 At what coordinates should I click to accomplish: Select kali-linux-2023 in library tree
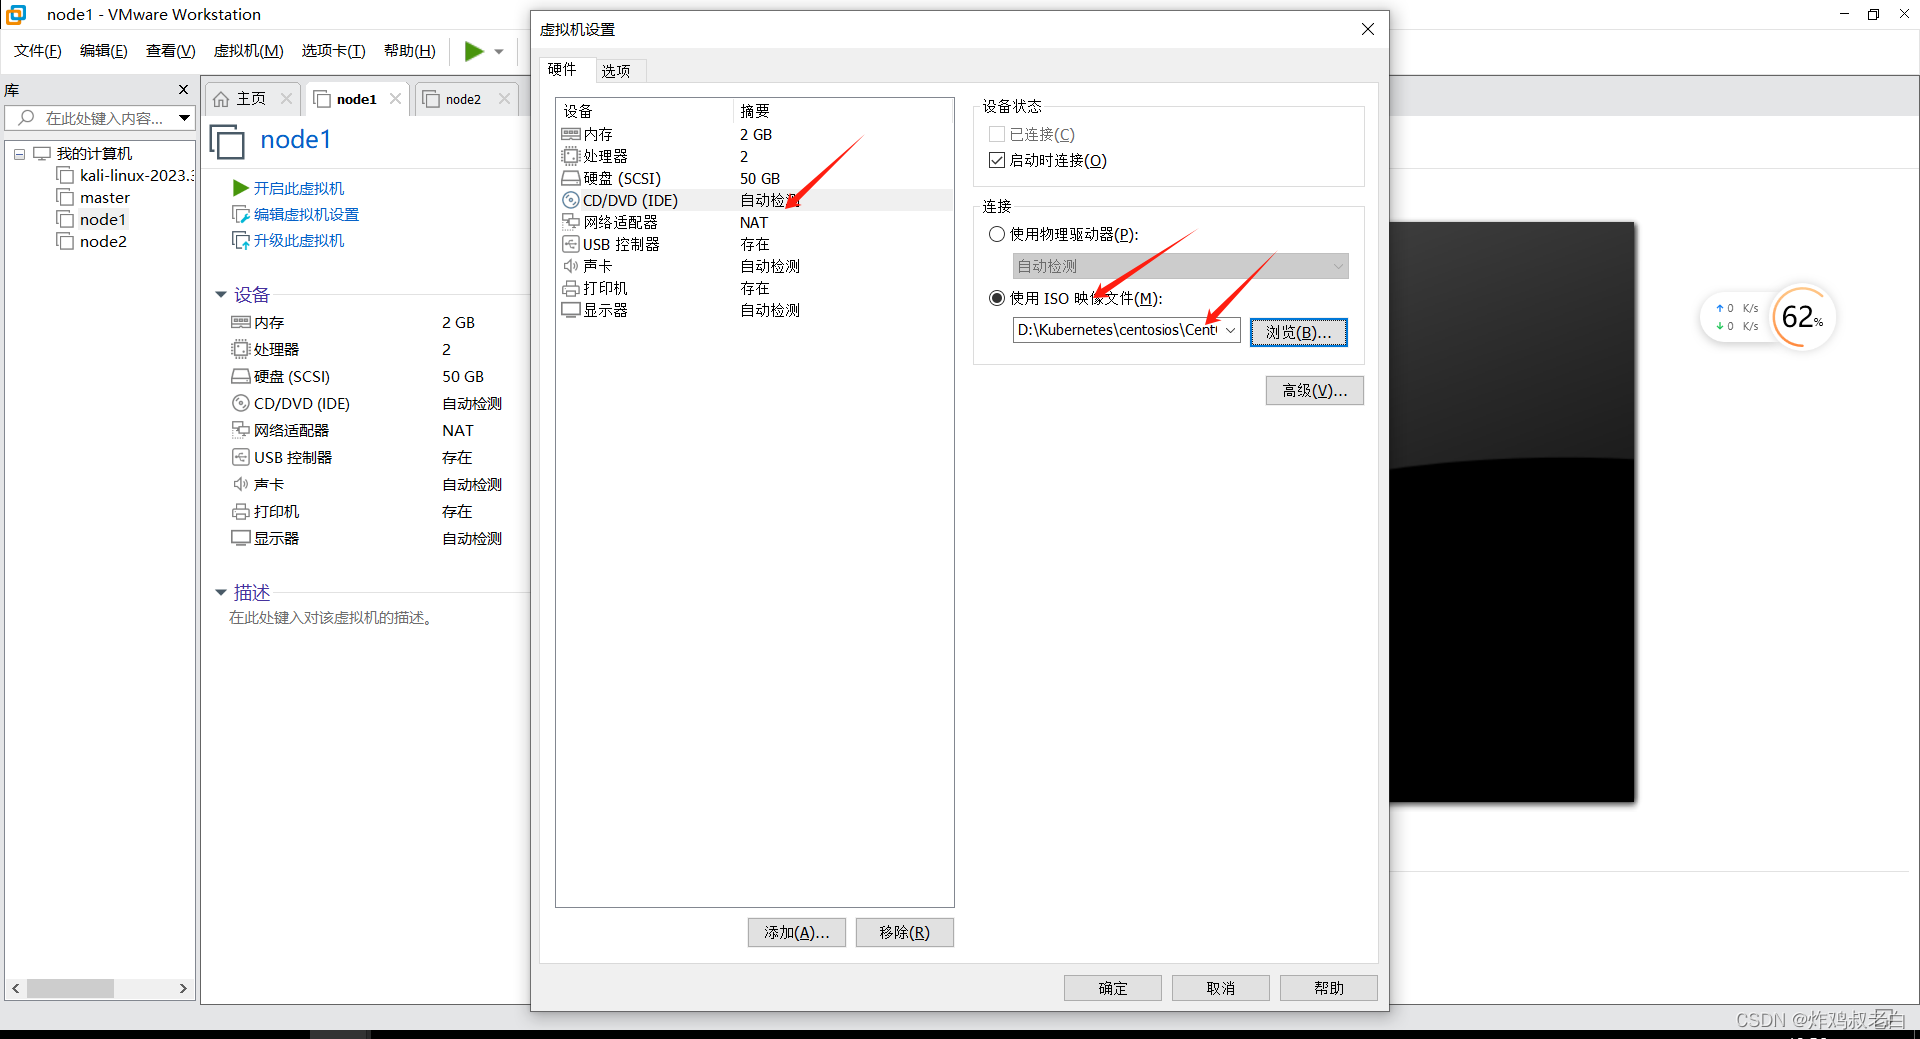pyautogui.click(x=125, y=176)
